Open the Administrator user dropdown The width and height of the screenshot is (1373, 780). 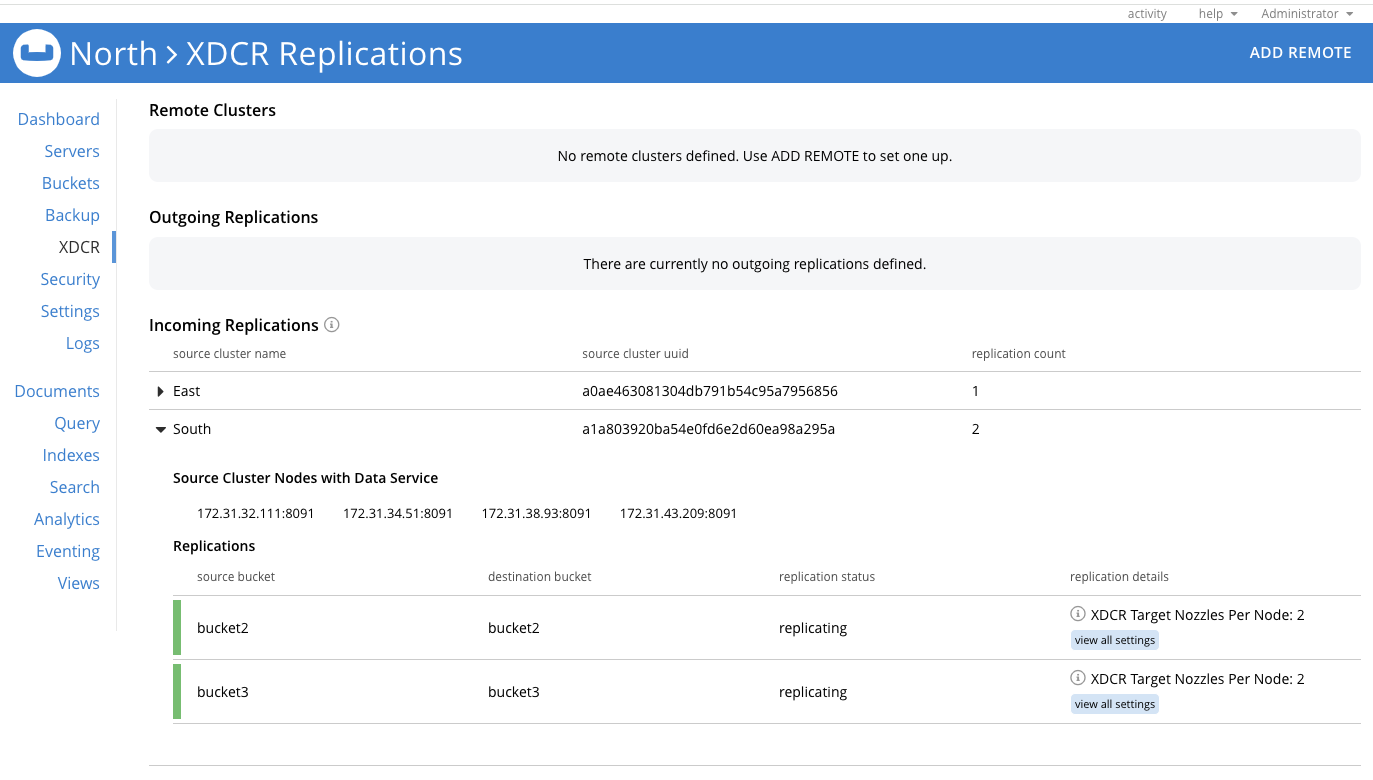[1306, 14]
